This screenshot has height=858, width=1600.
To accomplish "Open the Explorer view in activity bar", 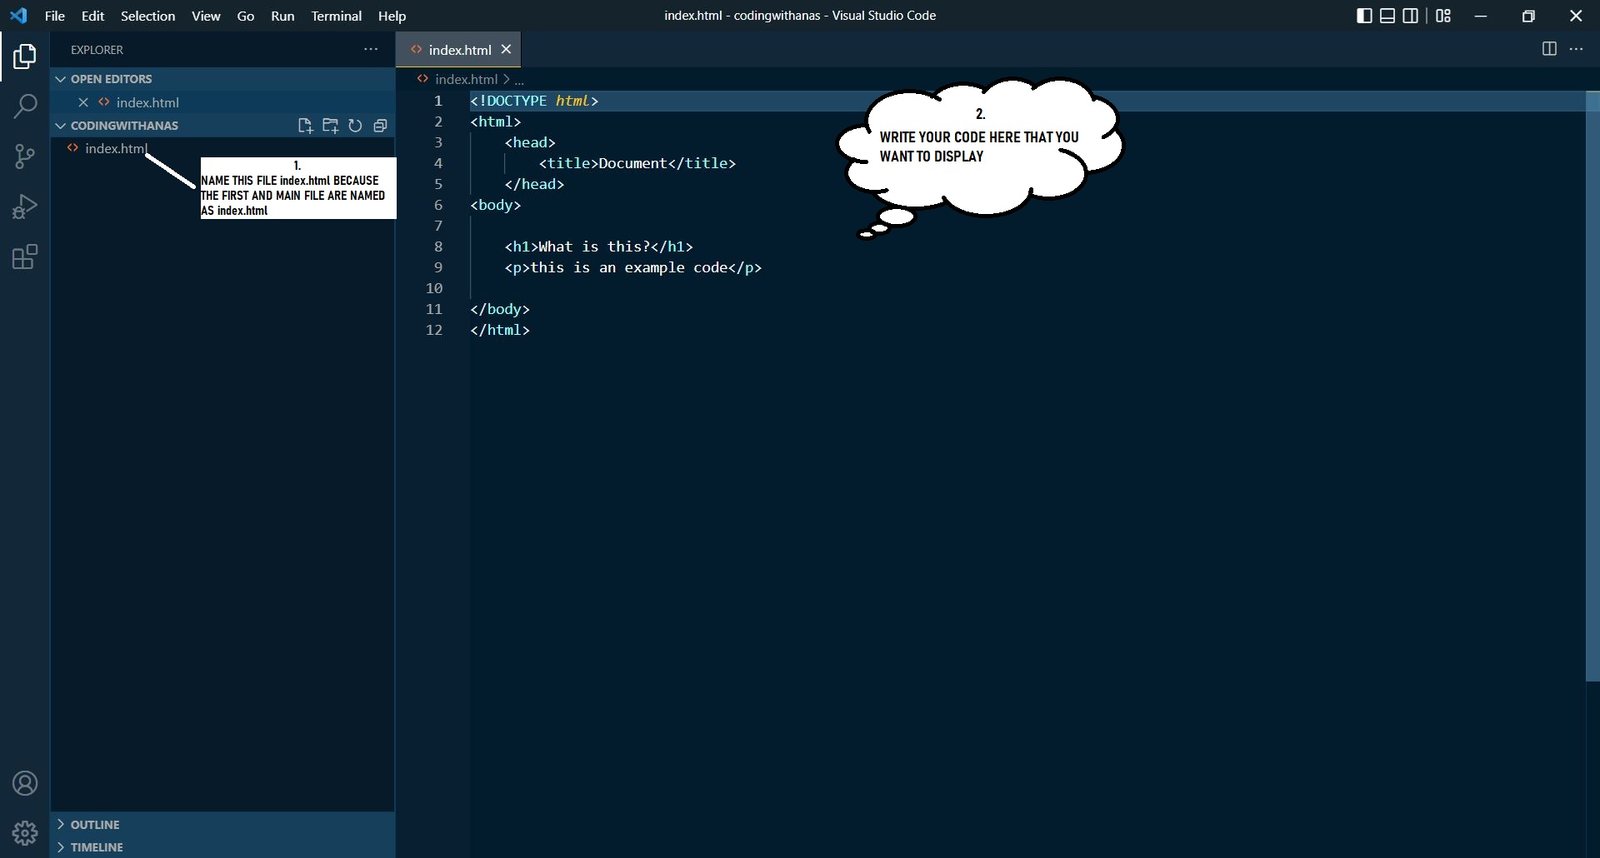I will [x=24, y=56].
